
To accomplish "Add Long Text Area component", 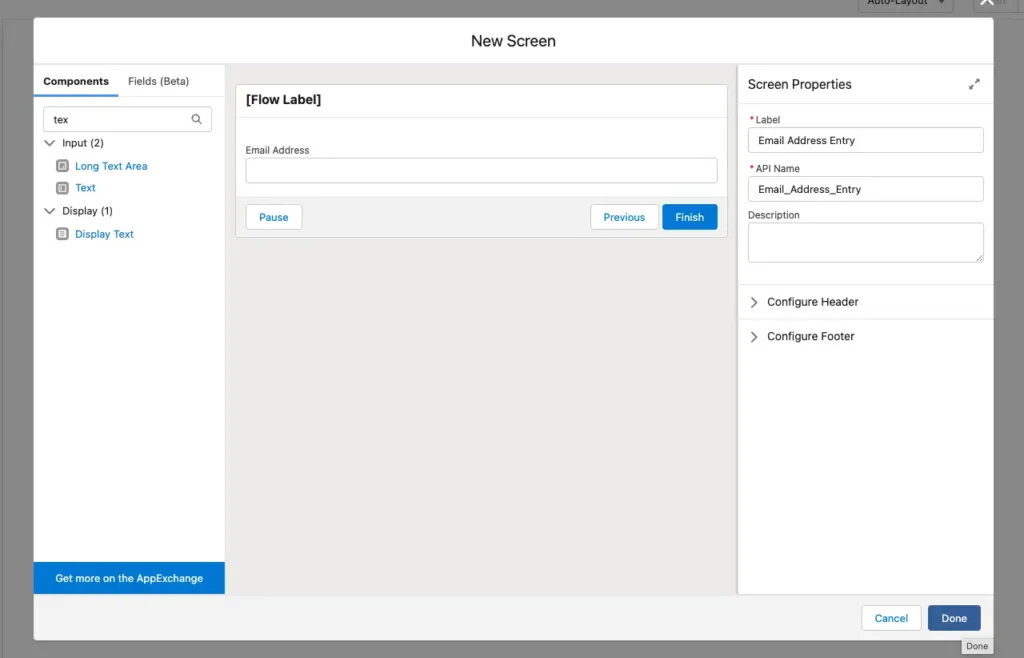I will 111,166.
